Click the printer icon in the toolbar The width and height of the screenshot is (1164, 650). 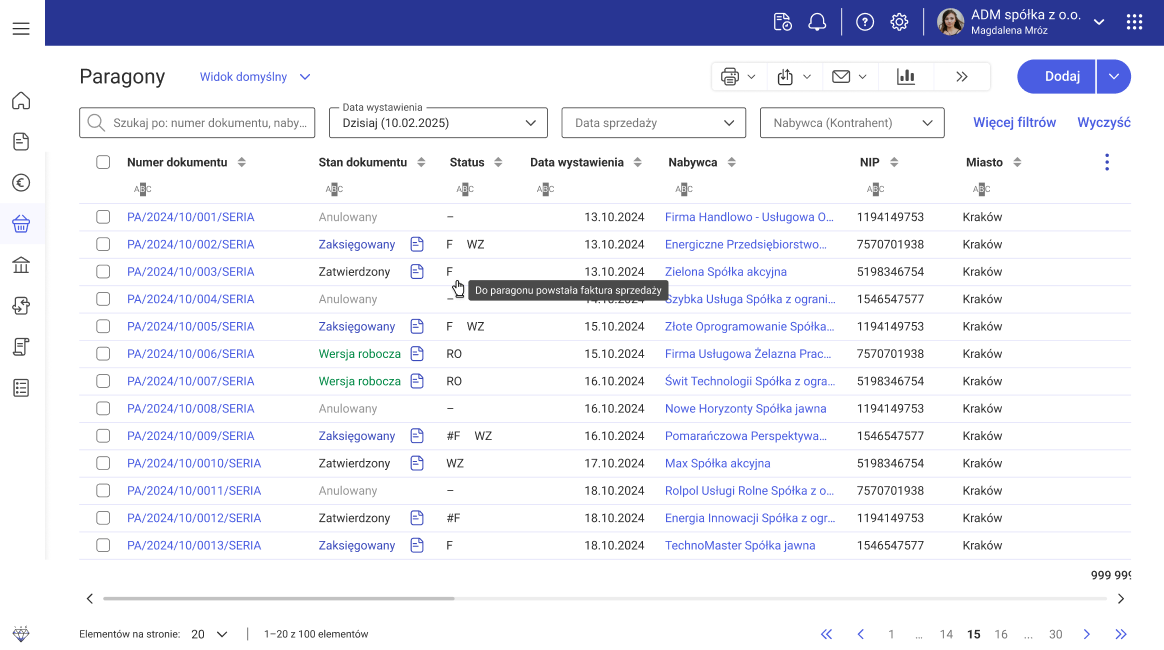730,77
